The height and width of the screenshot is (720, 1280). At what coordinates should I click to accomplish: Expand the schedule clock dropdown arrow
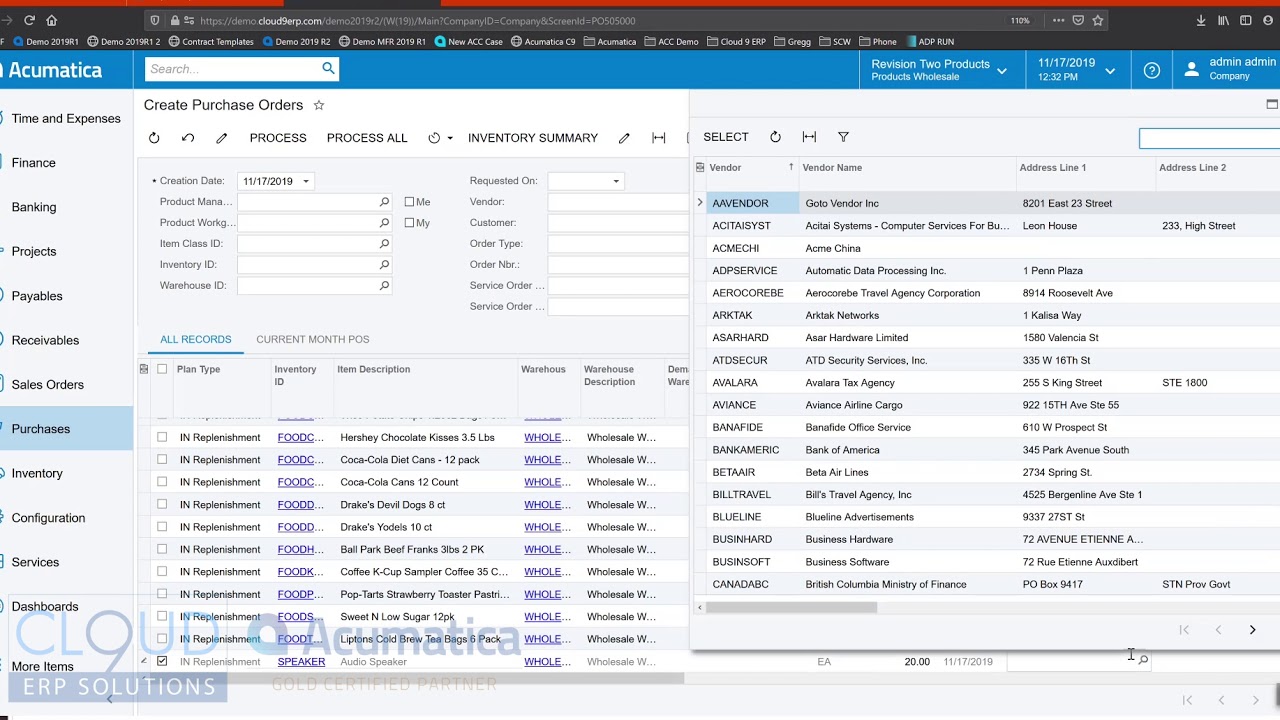[x=450, y=138]
